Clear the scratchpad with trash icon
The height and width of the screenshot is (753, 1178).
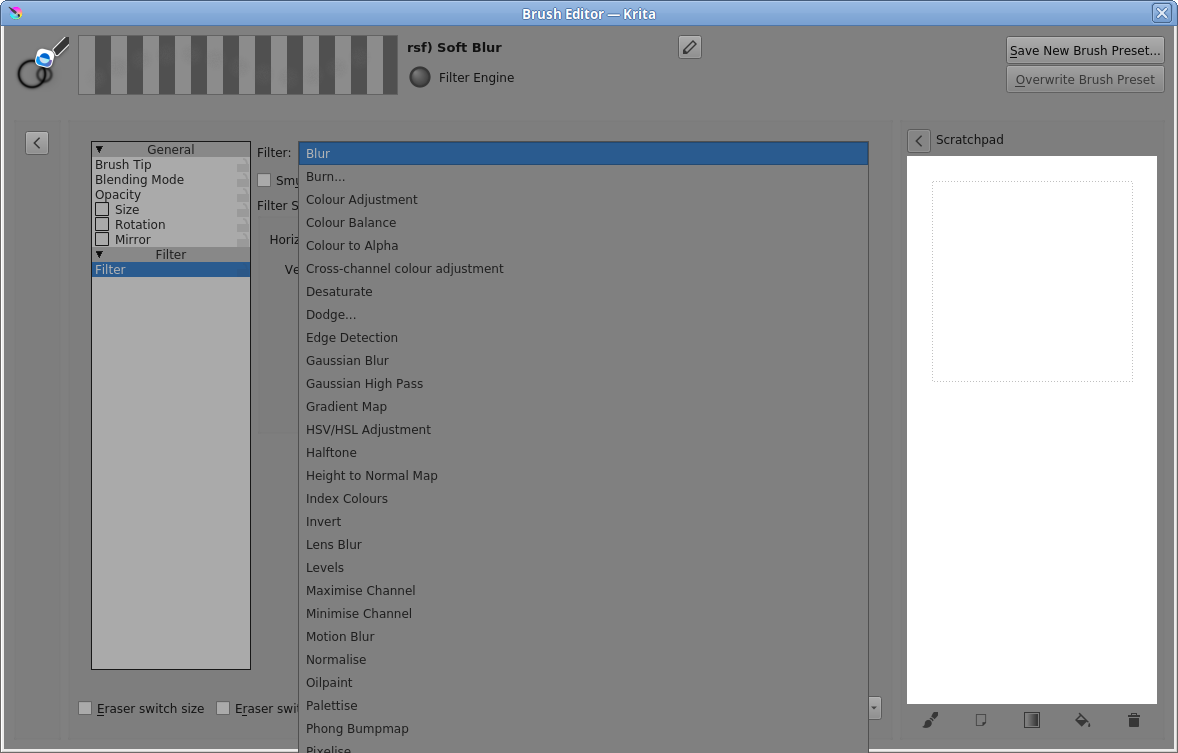tap(1134, 720)
